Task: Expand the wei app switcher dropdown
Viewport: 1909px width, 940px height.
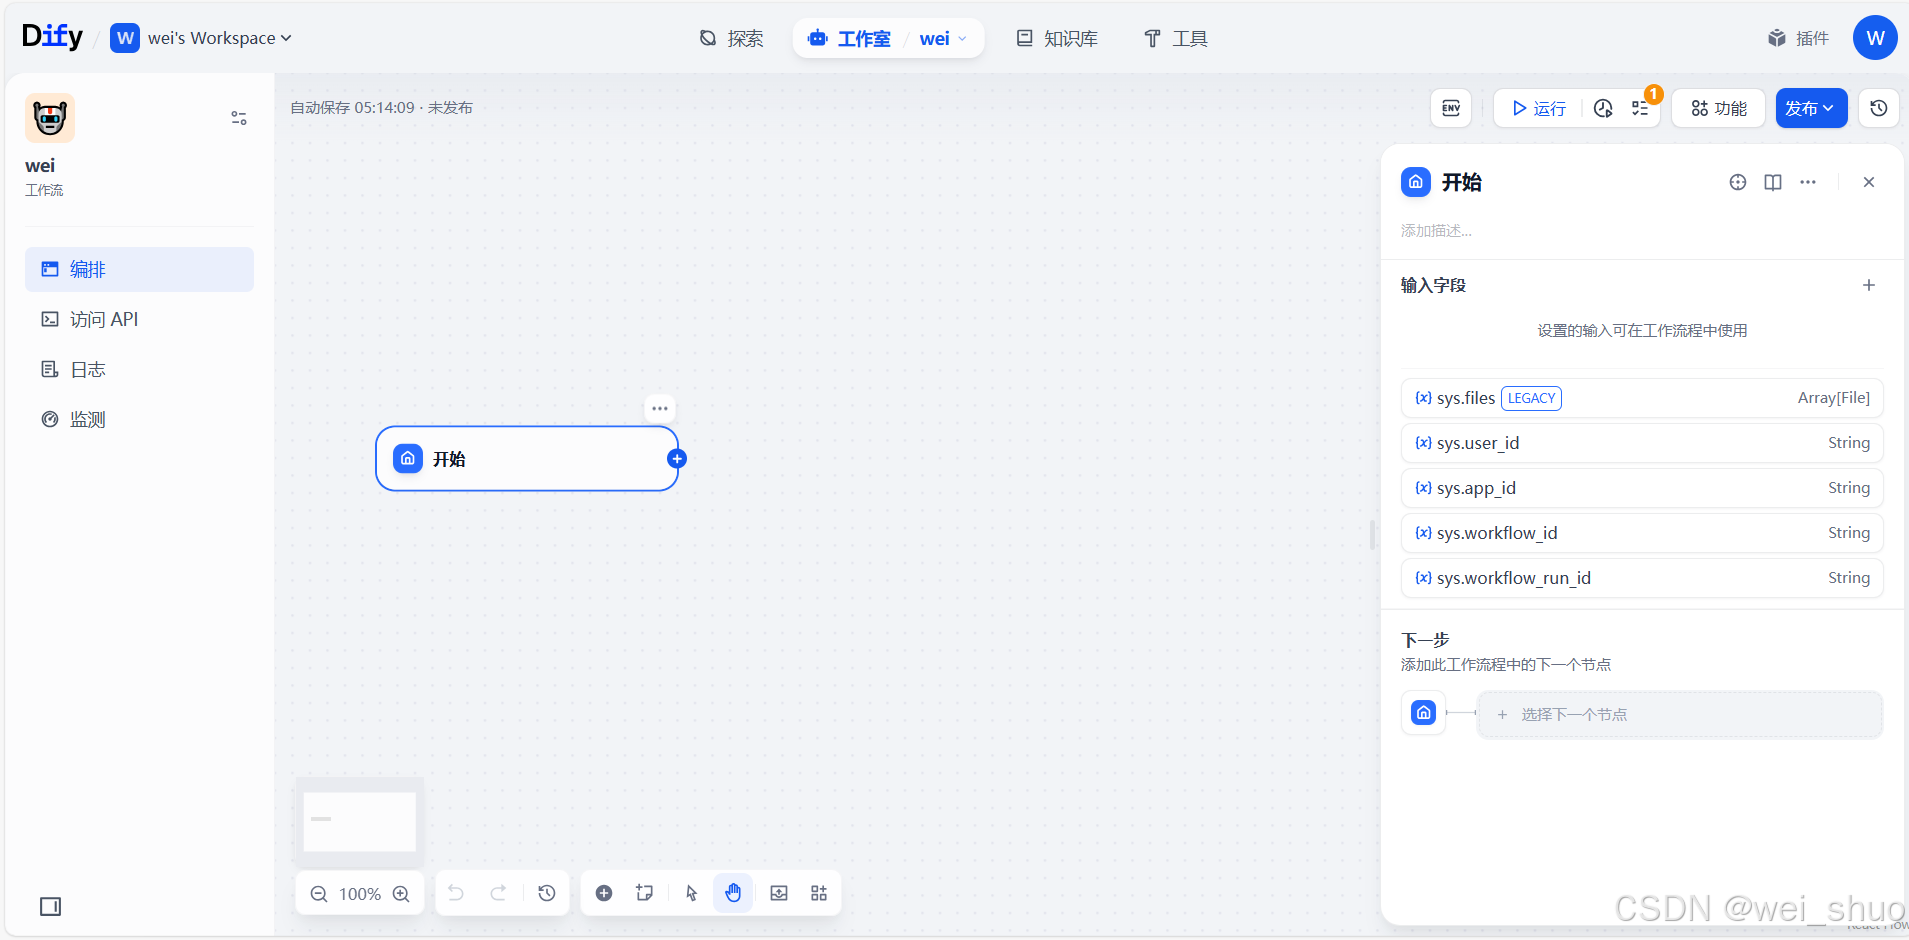Action: click(x=943, y=38)
